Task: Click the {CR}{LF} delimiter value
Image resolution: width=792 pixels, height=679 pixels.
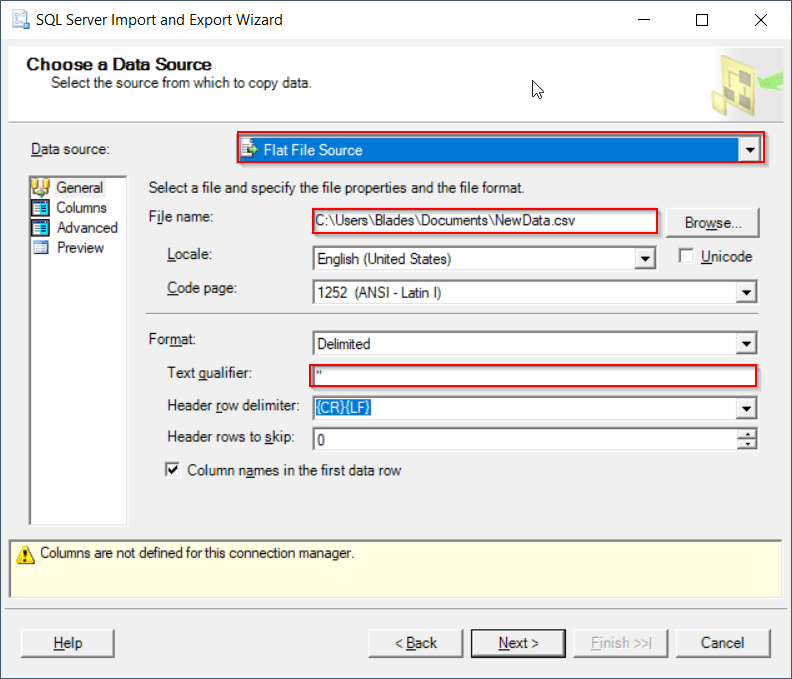Action: tap(343, 407)
